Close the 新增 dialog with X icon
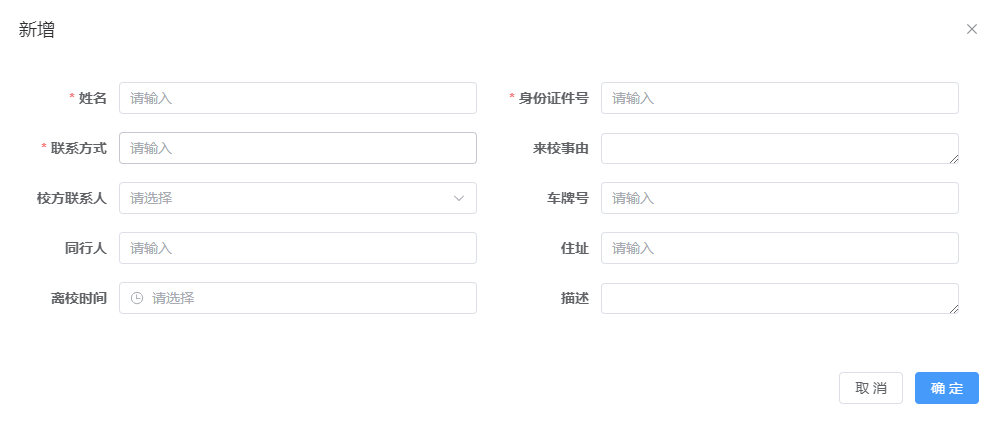The height and width of the screenshot is (422, 997). click(x=971, y=29)
